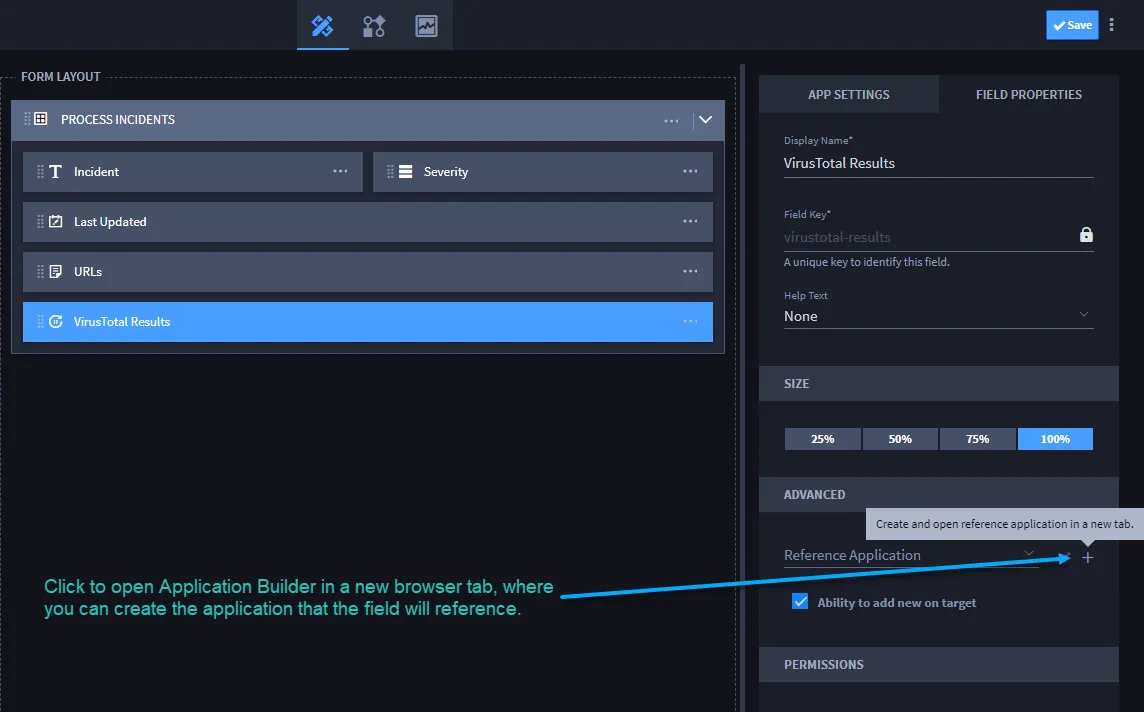Image resolution: width=1144 pixels, height=712 pixels.
Task: Click the URLs field drag handle
Action: pyautogui.click(x=40, y=271)
